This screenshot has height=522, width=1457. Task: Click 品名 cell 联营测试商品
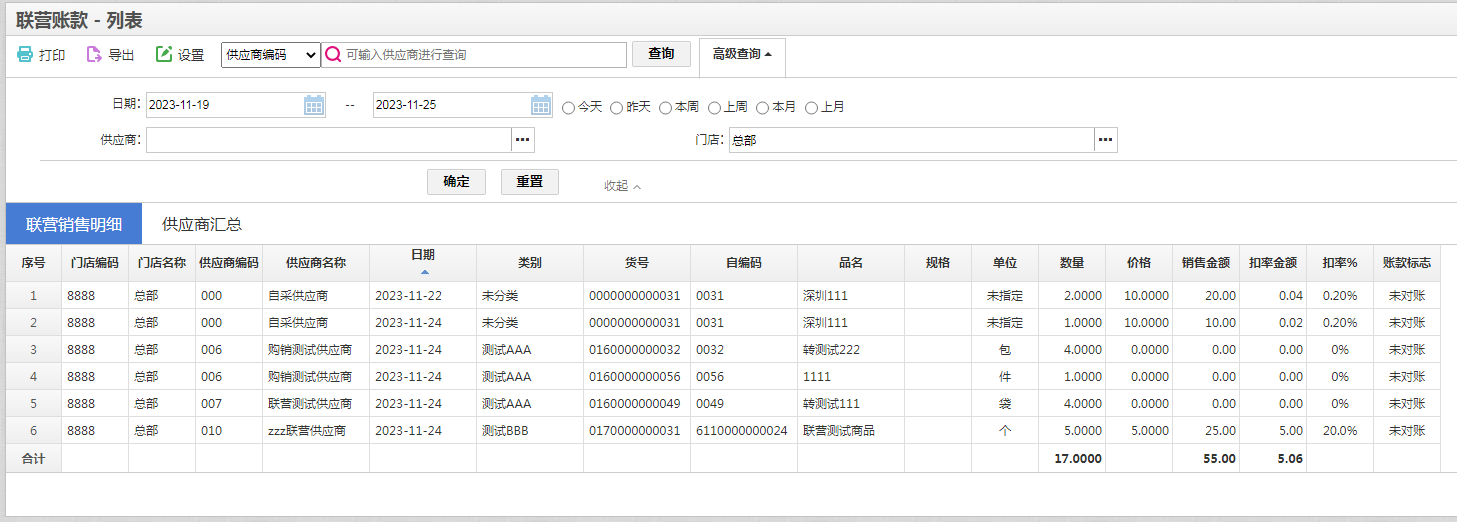coord(851,431)
